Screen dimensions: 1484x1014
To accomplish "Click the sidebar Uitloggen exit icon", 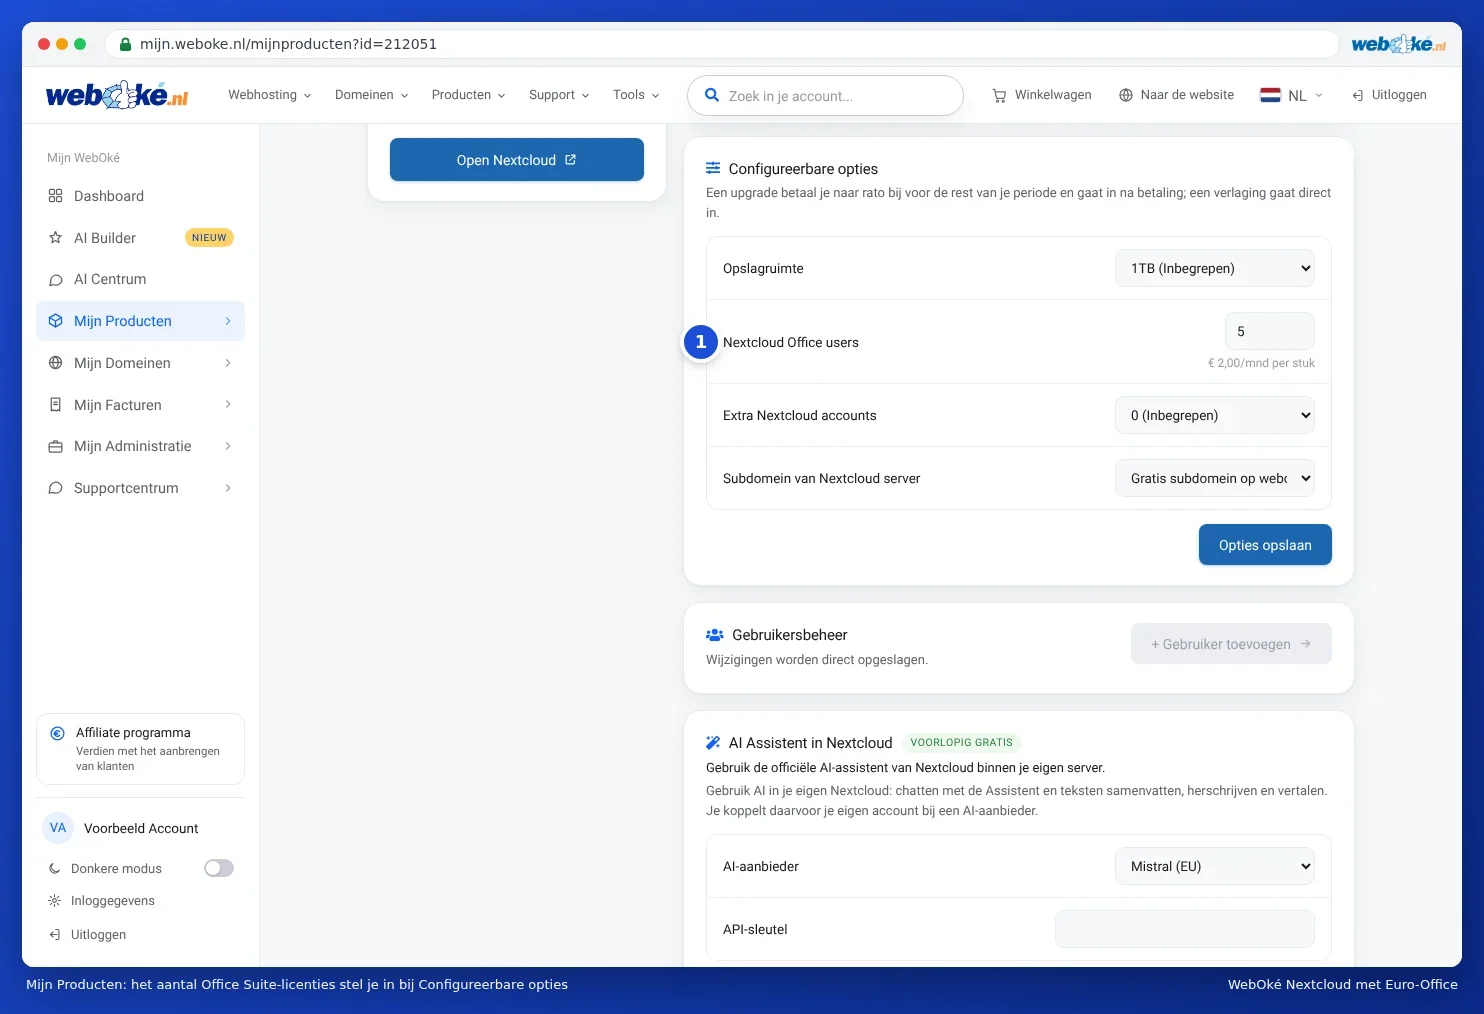I will pos(55,935).
